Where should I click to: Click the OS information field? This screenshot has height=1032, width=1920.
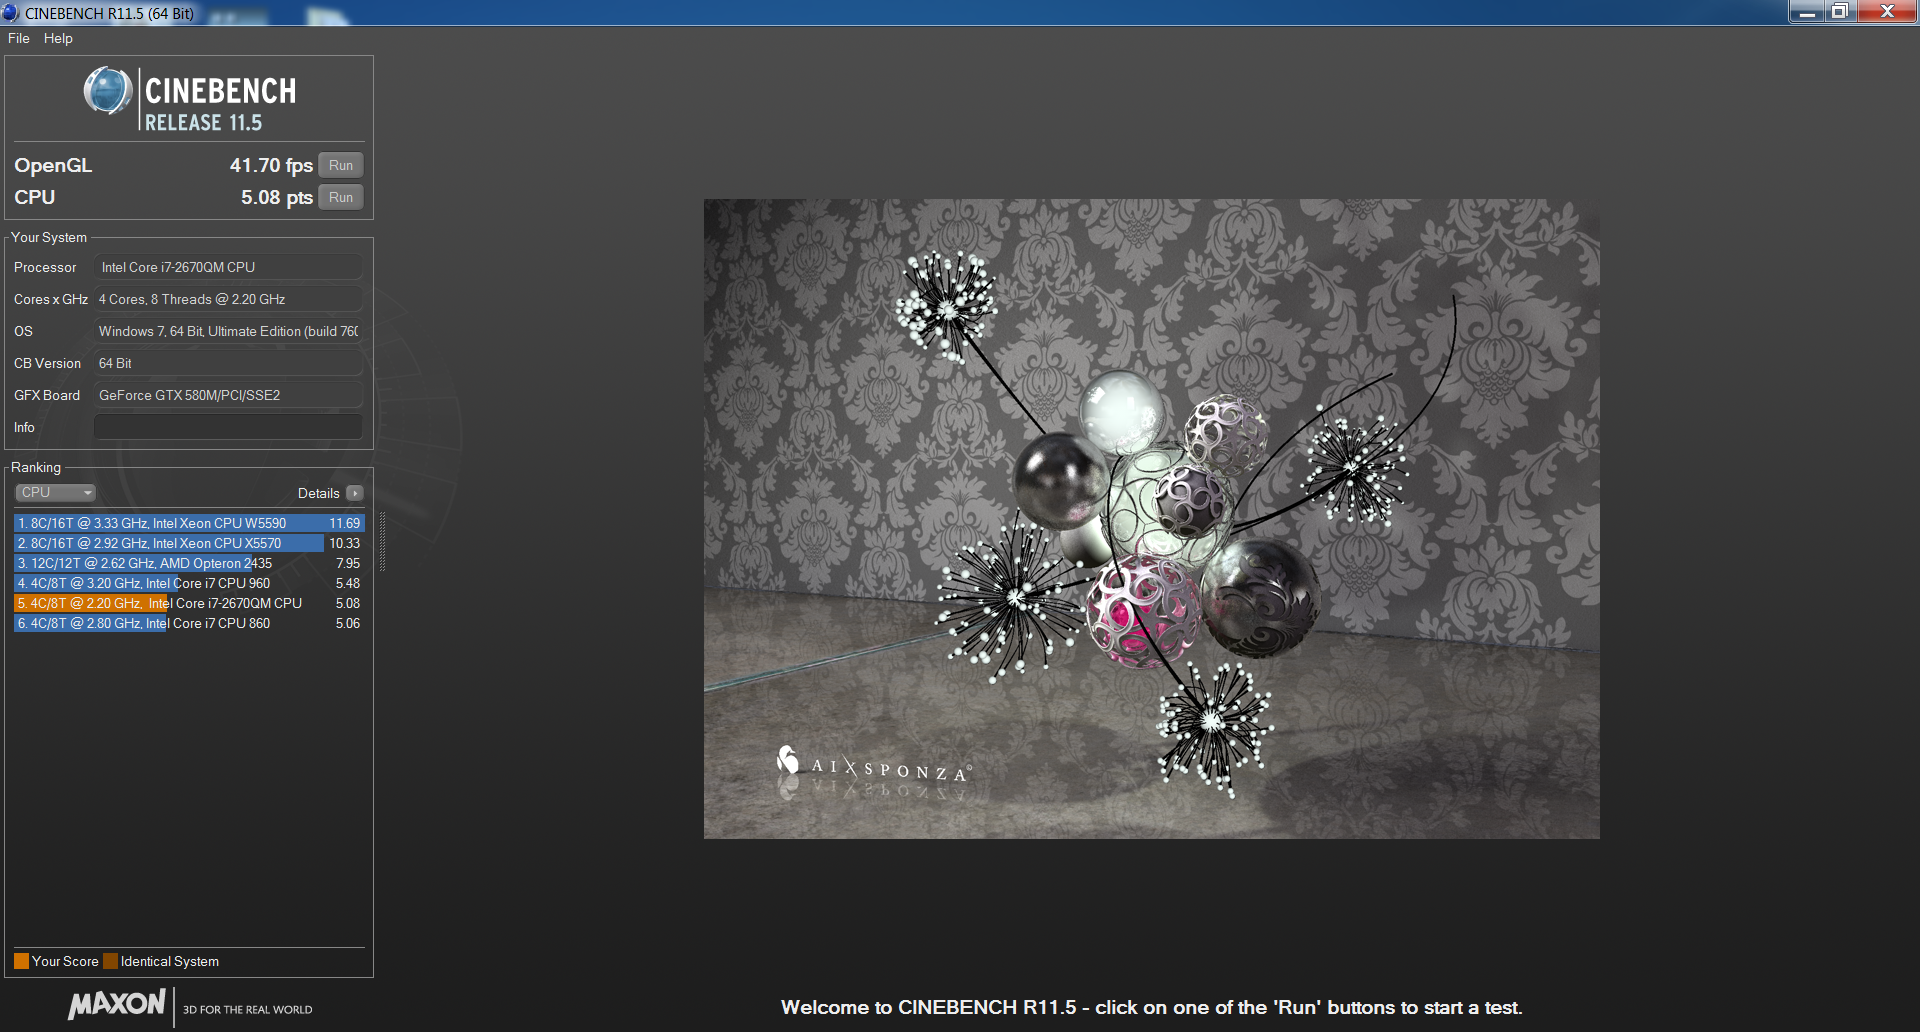(228, 331)
